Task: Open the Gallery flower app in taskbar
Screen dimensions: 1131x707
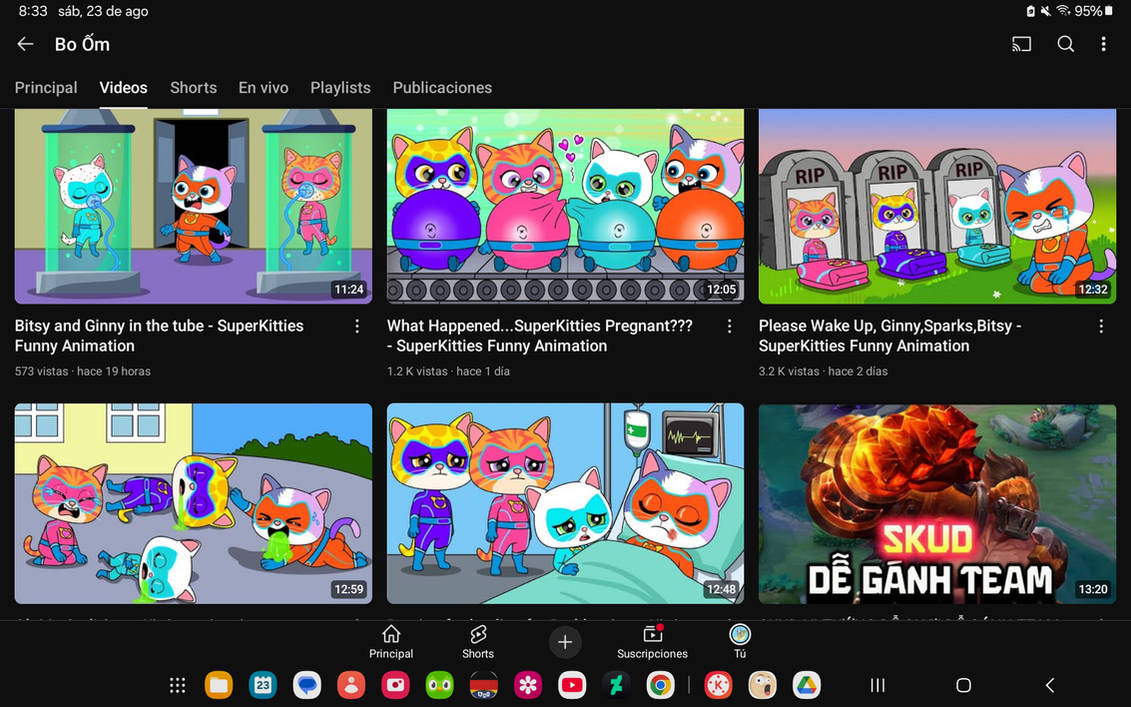Action: click(528, 685)
